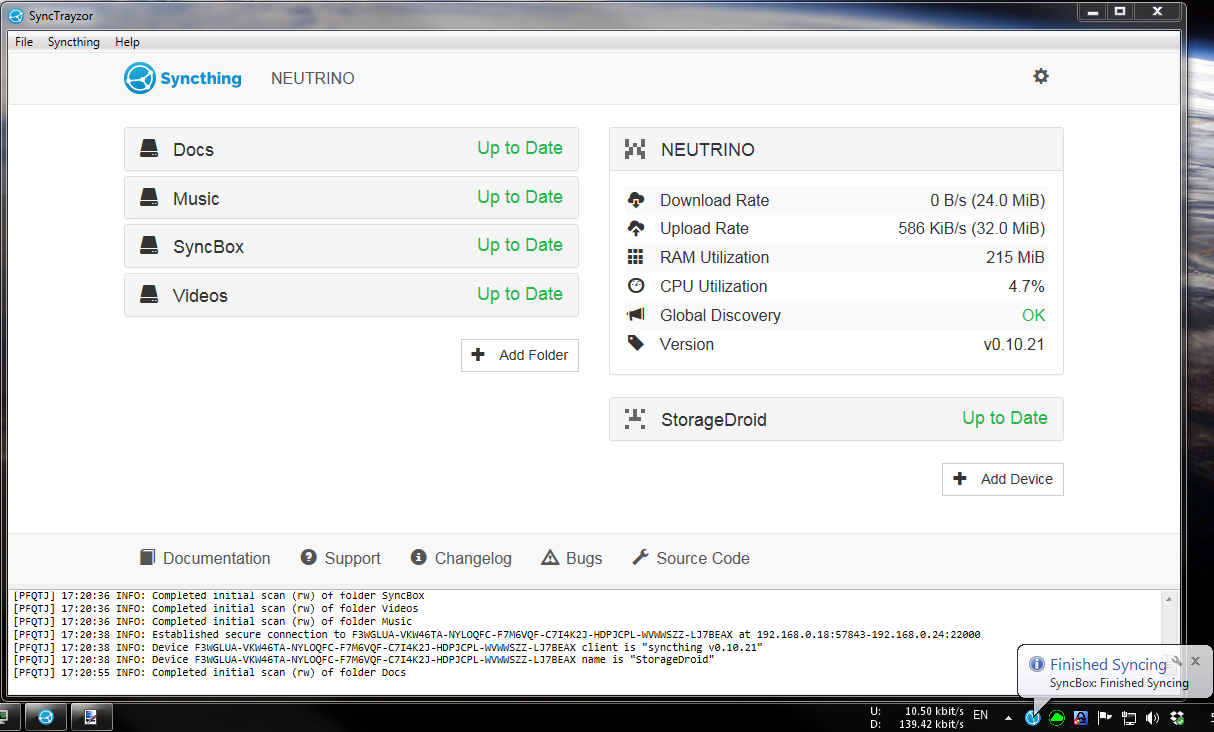Open the Source Code link
Viewport: 1214px width, 732px height.
point(691,558)
